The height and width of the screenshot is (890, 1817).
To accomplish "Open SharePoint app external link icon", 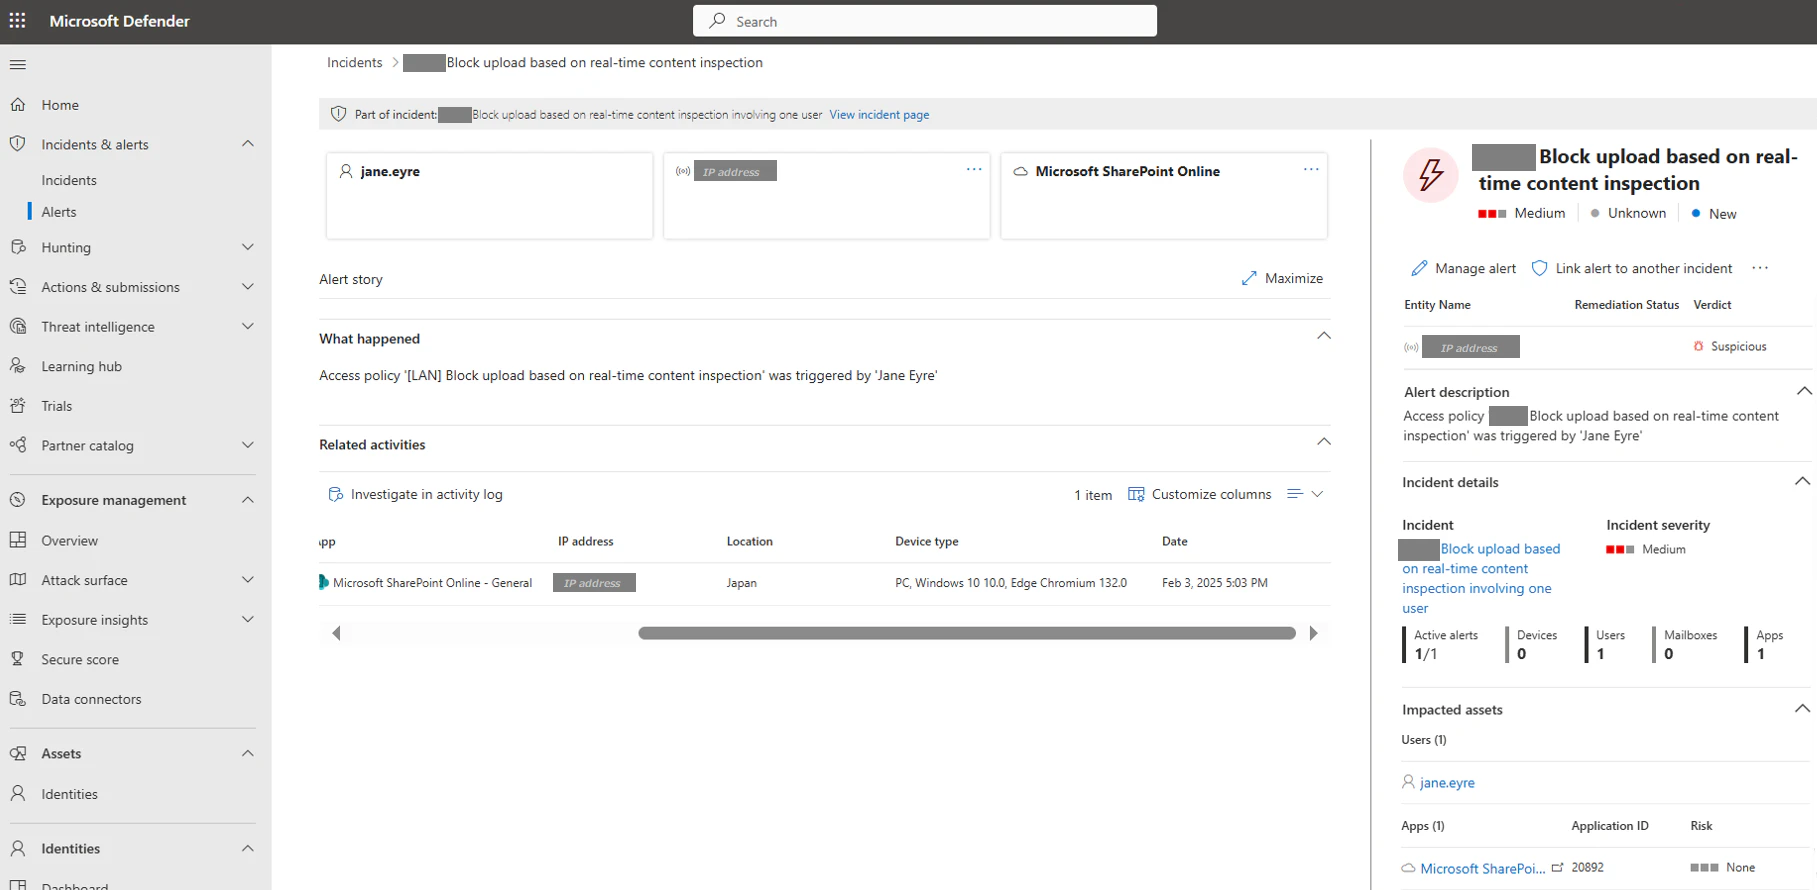I will 1557,867.
